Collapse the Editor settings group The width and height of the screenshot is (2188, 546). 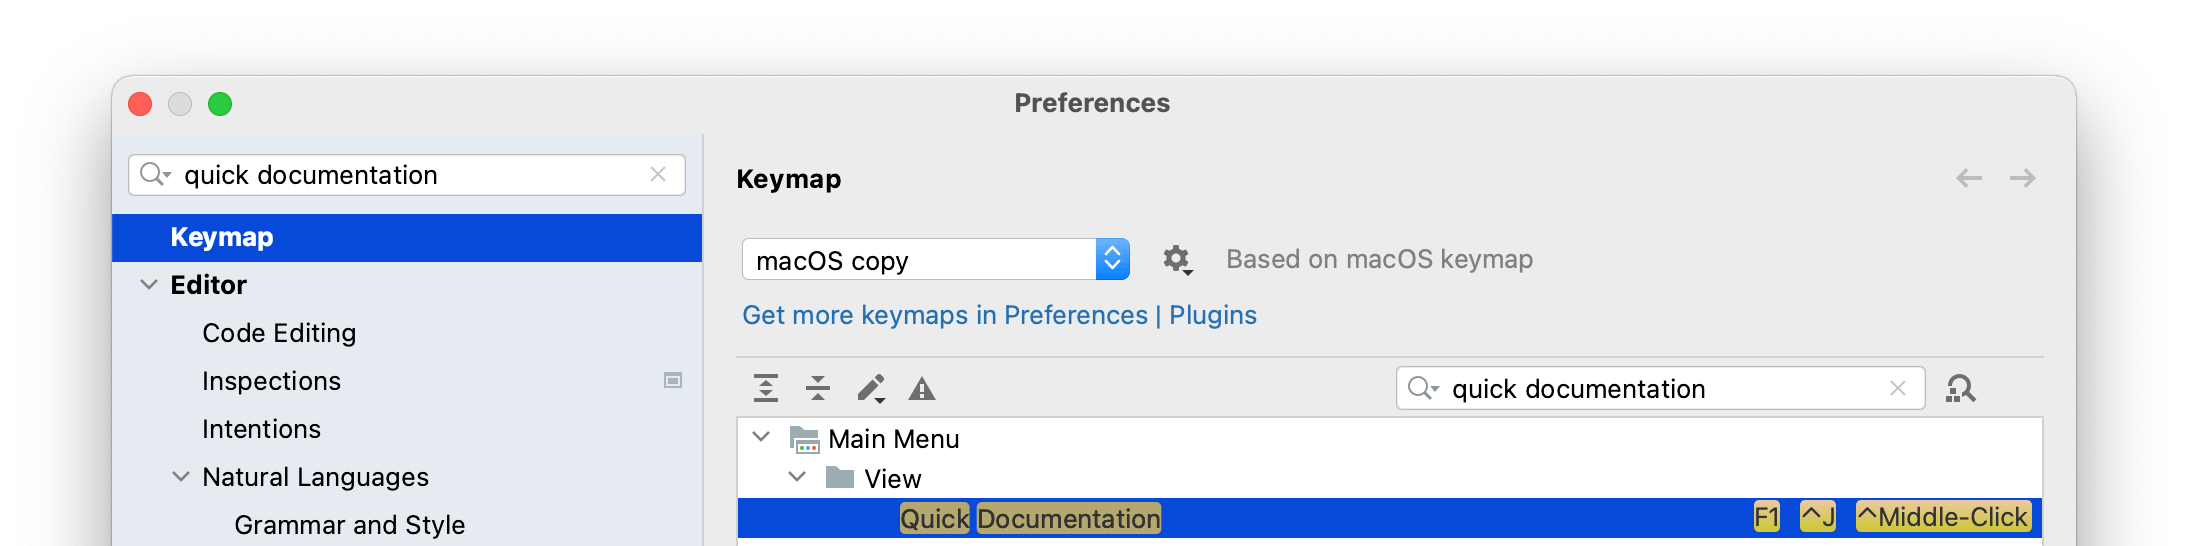coord(149,285)
